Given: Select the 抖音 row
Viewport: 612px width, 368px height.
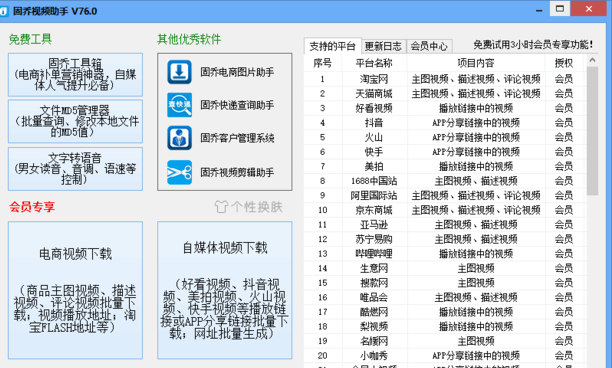Looking at the screenshot, I should (x=445, y=123).
